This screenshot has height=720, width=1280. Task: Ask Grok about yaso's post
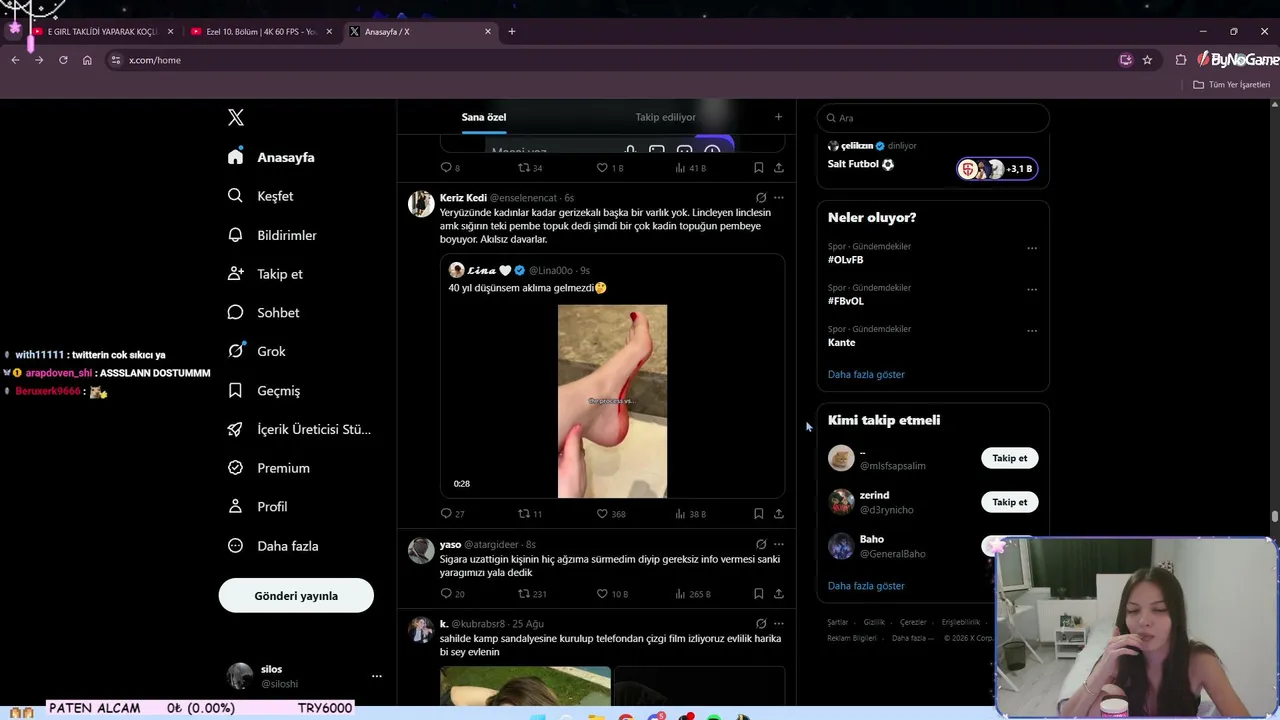point(761,545)
